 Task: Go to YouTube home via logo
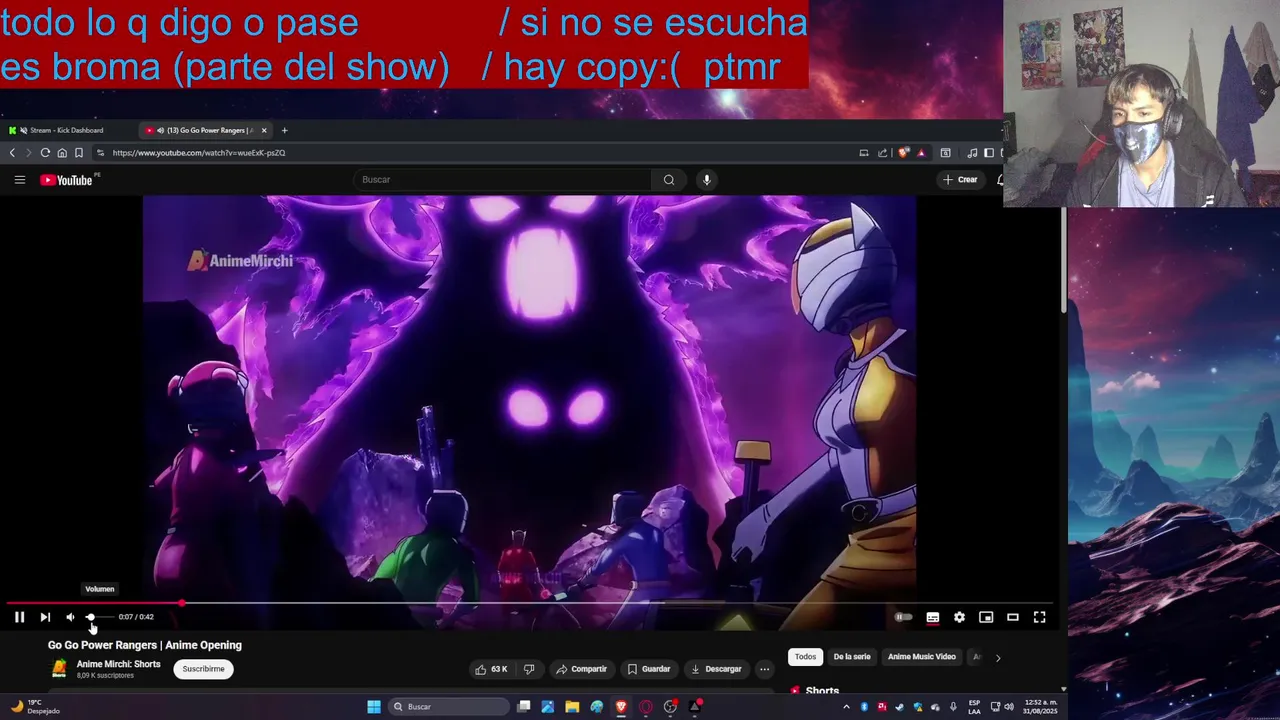point(67,180)
